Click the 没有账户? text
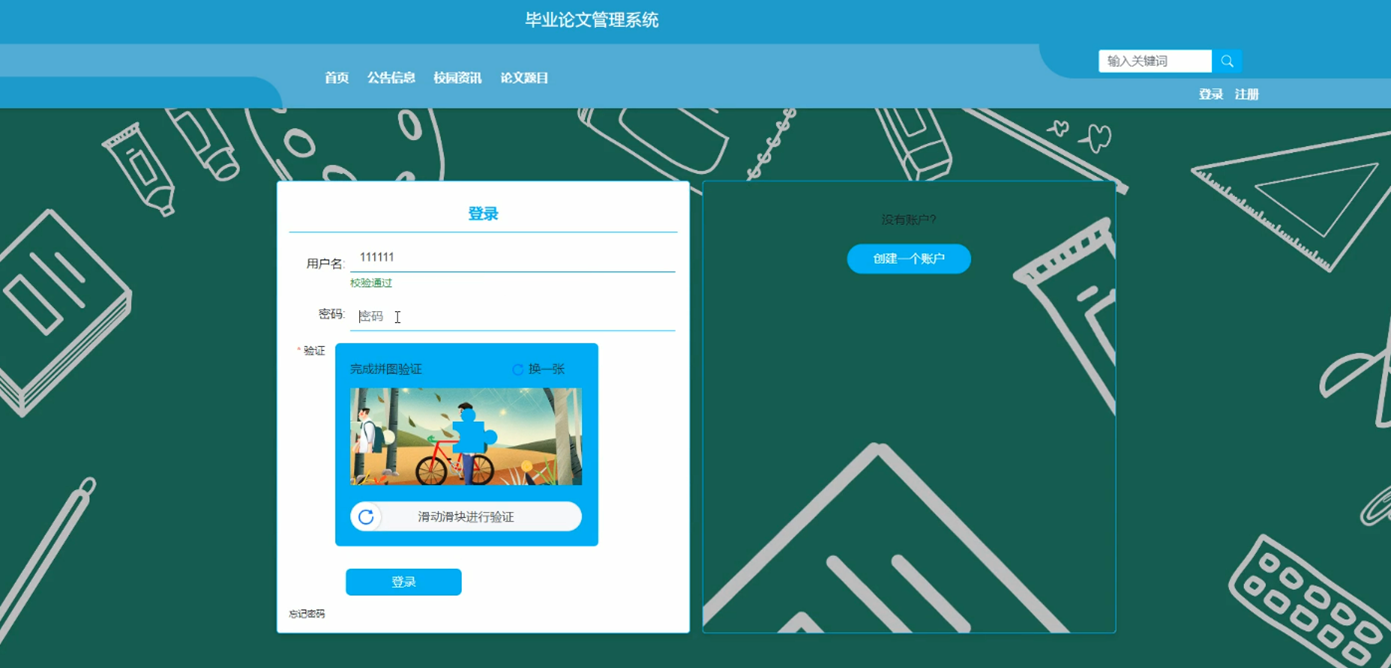This screenshot has width=1391, height=668. [909, 220]
